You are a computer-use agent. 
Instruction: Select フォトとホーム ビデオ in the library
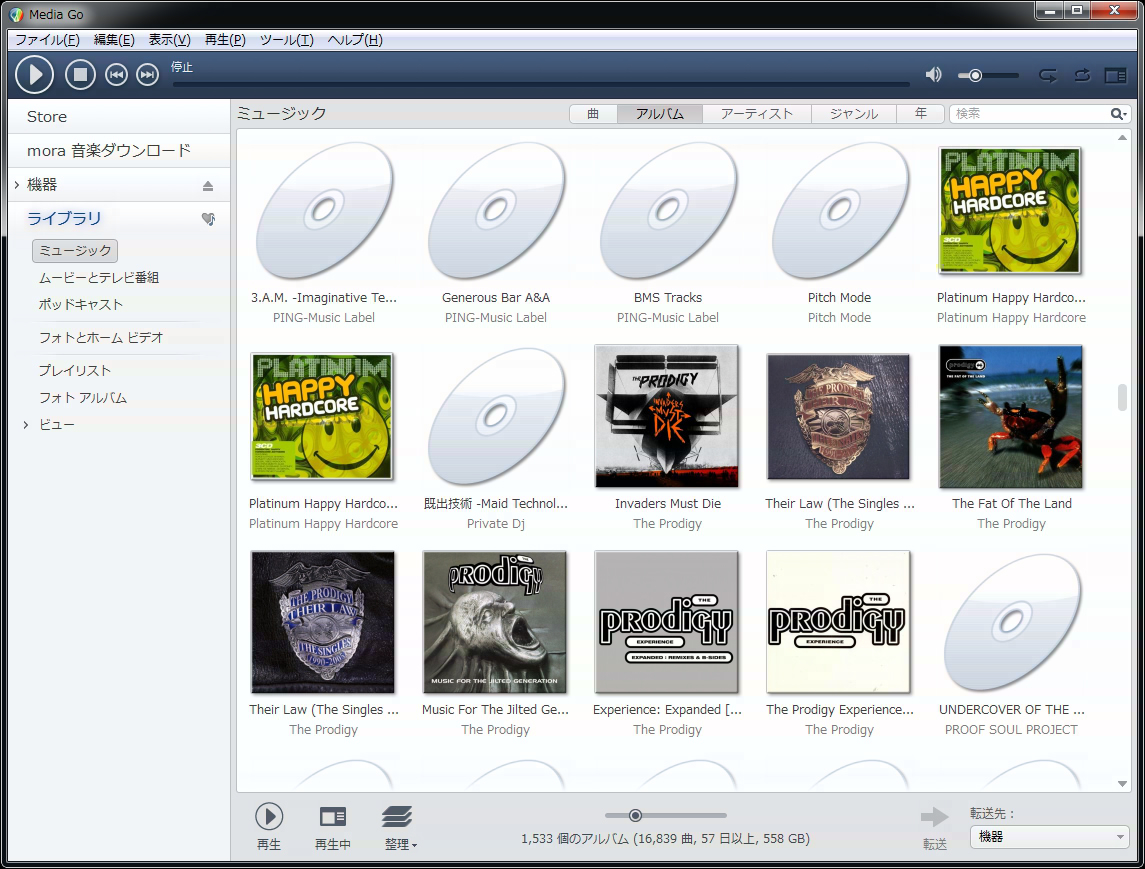tap(101, 337)
